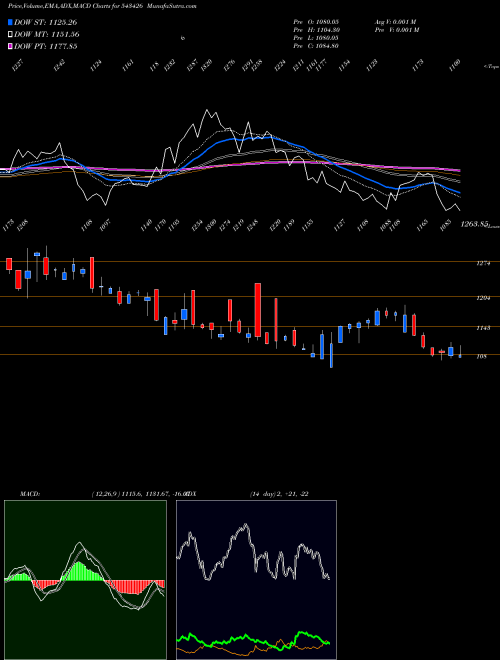Click the 'Pre O: 1080.05' value

pyautogui.click(x=316, y=22)
